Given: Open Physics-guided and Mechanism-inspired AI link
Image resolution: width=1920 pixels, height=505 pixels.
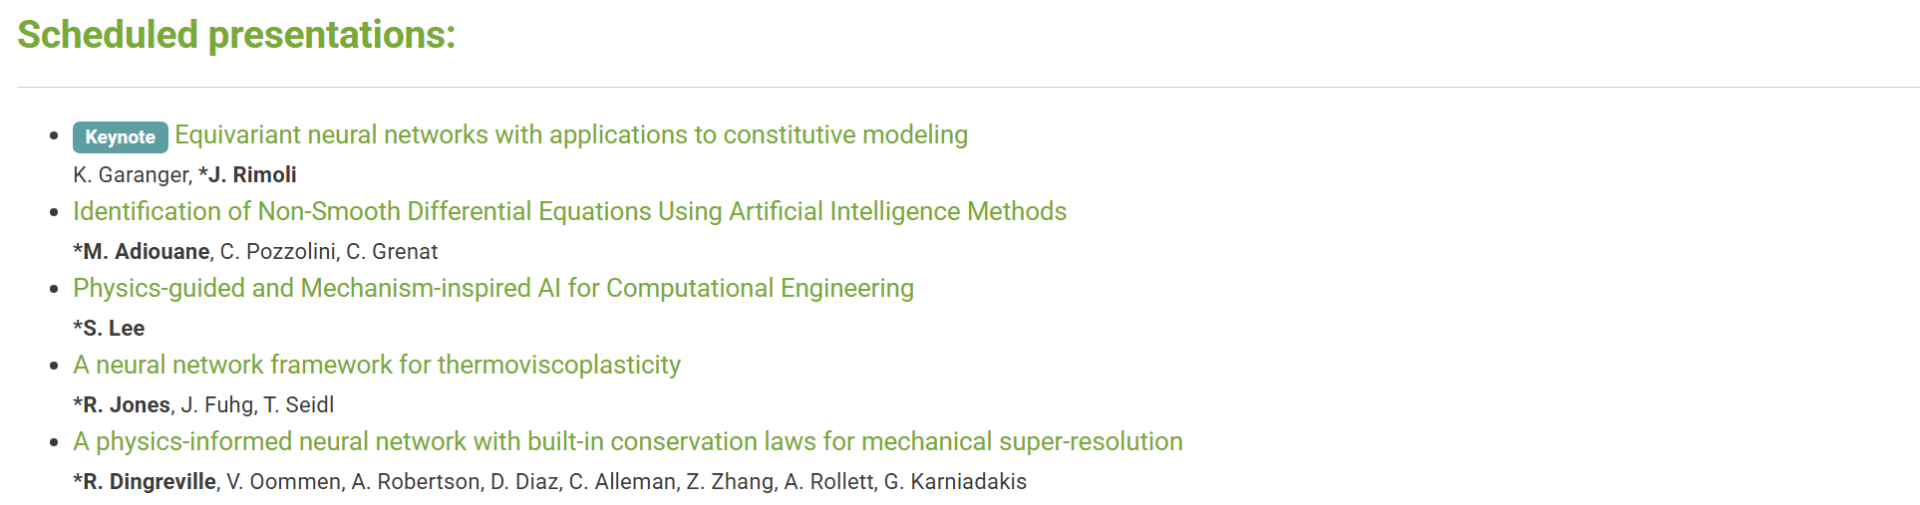Looking at the screenshot, I should (x=493, y=289).
